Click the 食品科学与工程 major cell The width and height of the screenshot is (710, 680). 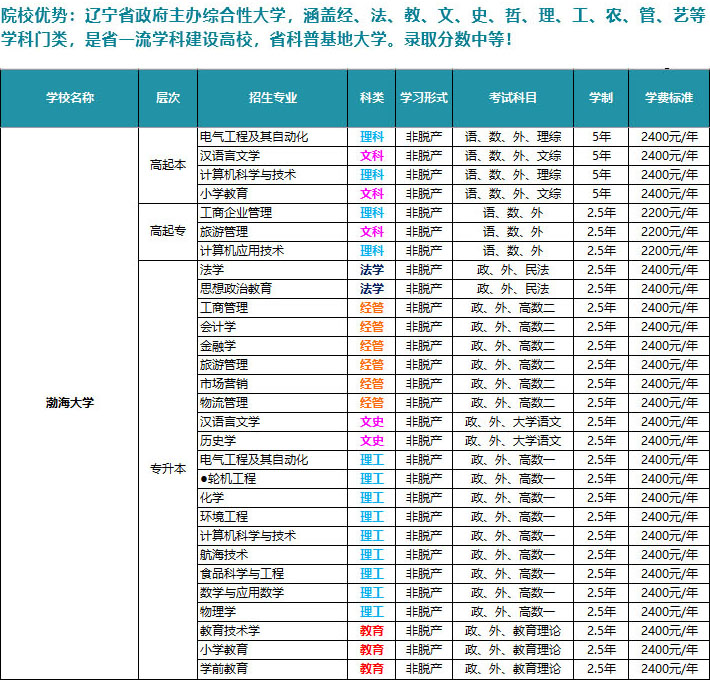point(273,574)
